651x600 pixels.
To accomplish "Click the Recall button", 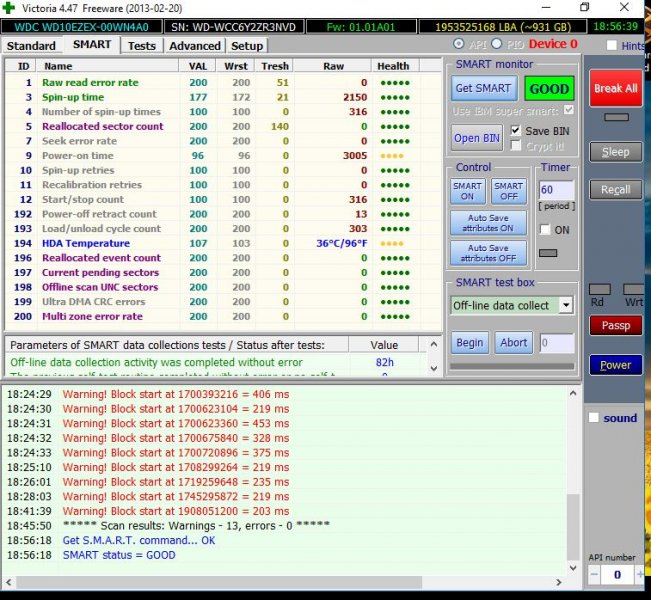I will (615, 190).
